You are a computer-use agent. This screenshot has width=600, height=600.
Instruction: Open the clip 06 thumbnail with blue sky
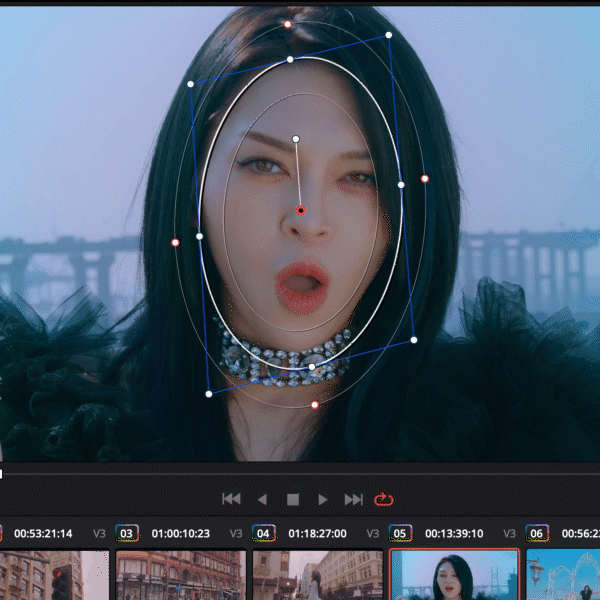click(563, 575)
